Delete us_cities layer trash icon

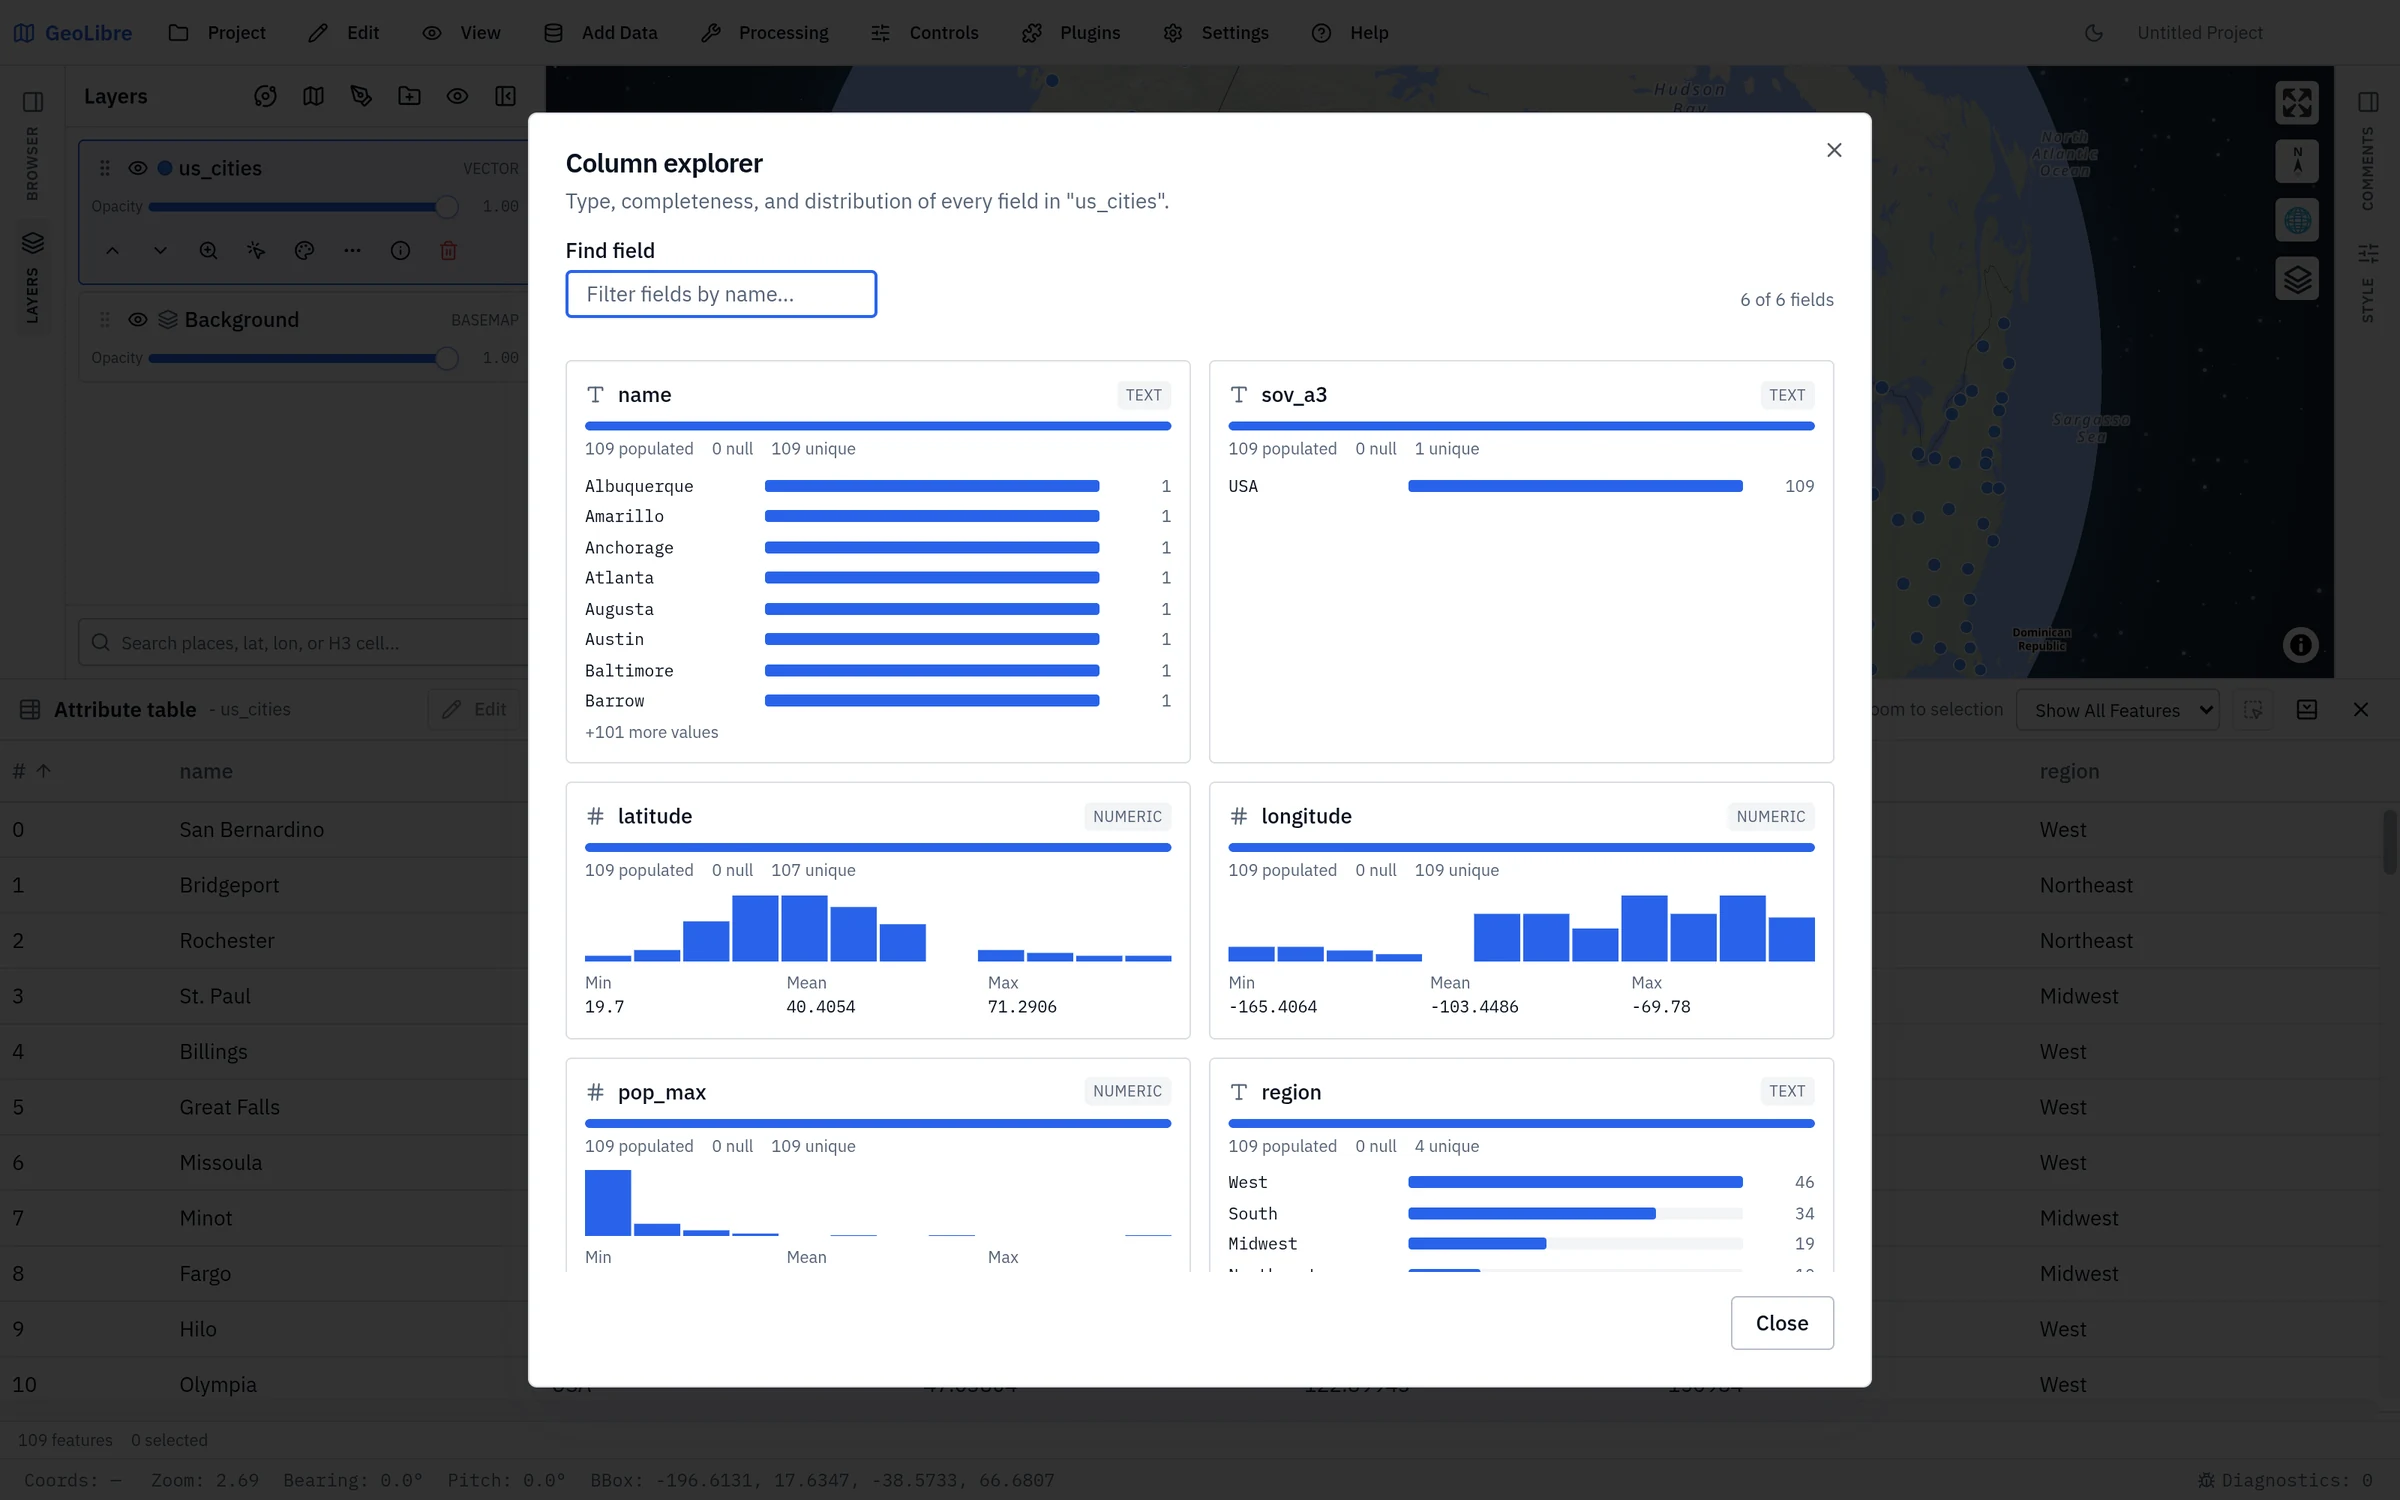click(448, 251)
